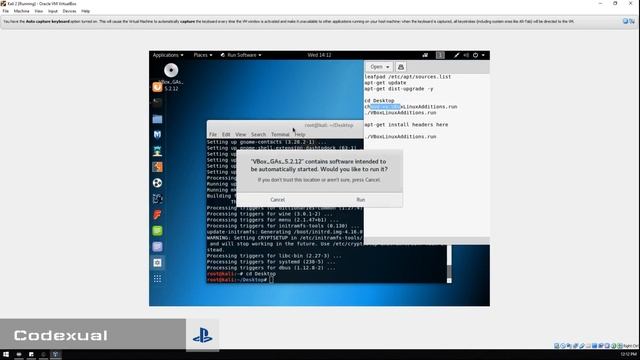Open the Terminal menu in the terminal window
Image resolution: width=640 pixels, height=360 pixels.
pos(280,134)
